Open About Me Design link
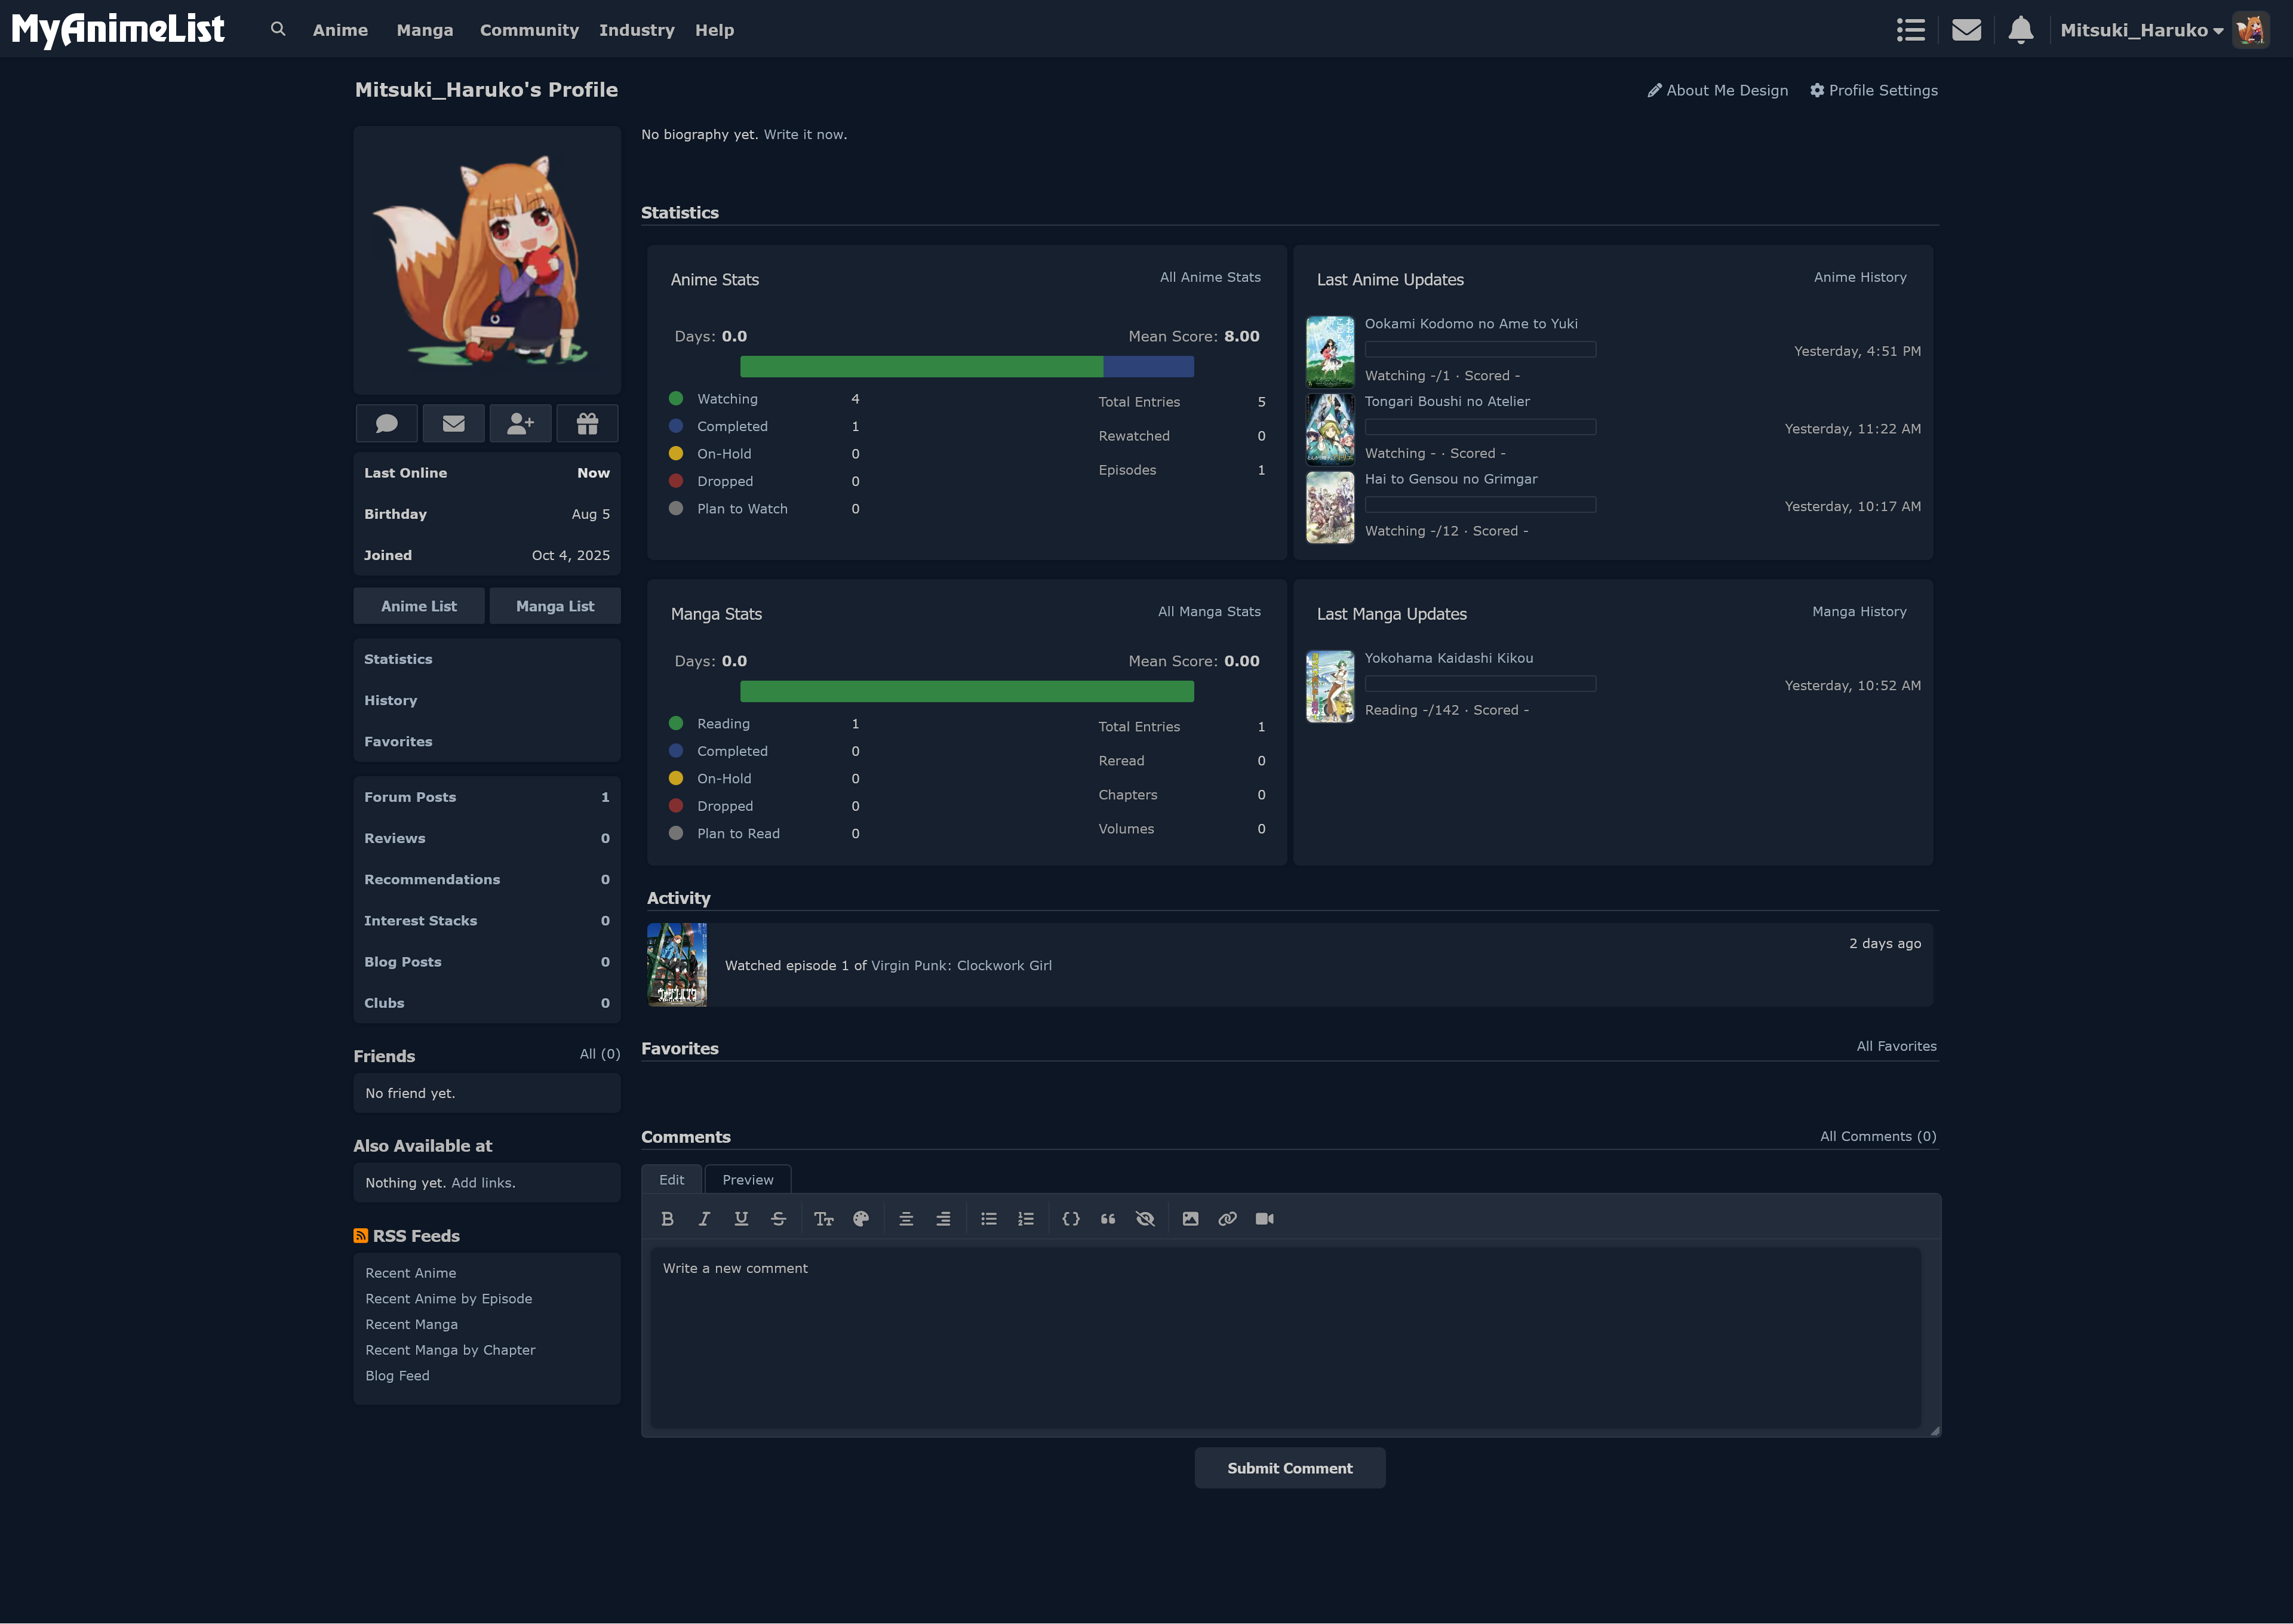Viewport: 2293px width, 1624px height. coord(1718,90)
